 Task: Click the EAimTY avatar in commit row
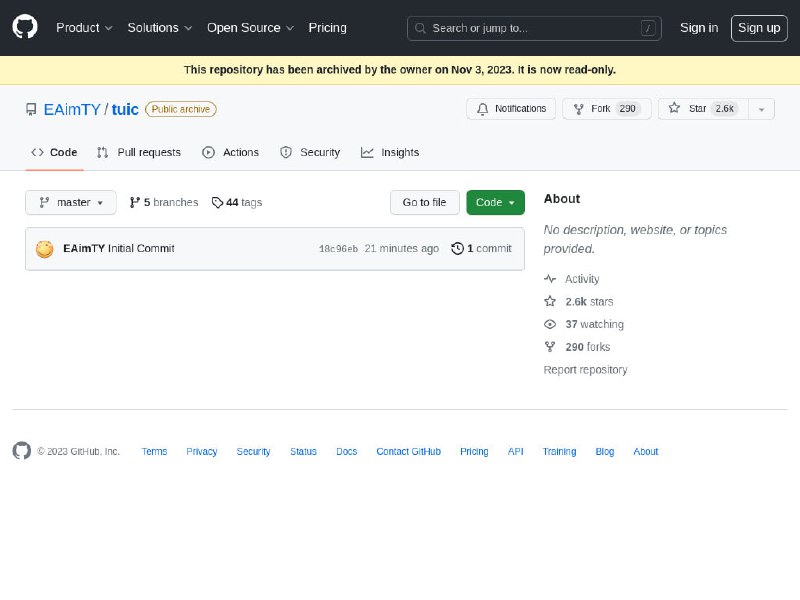click(x=44, y=249)
